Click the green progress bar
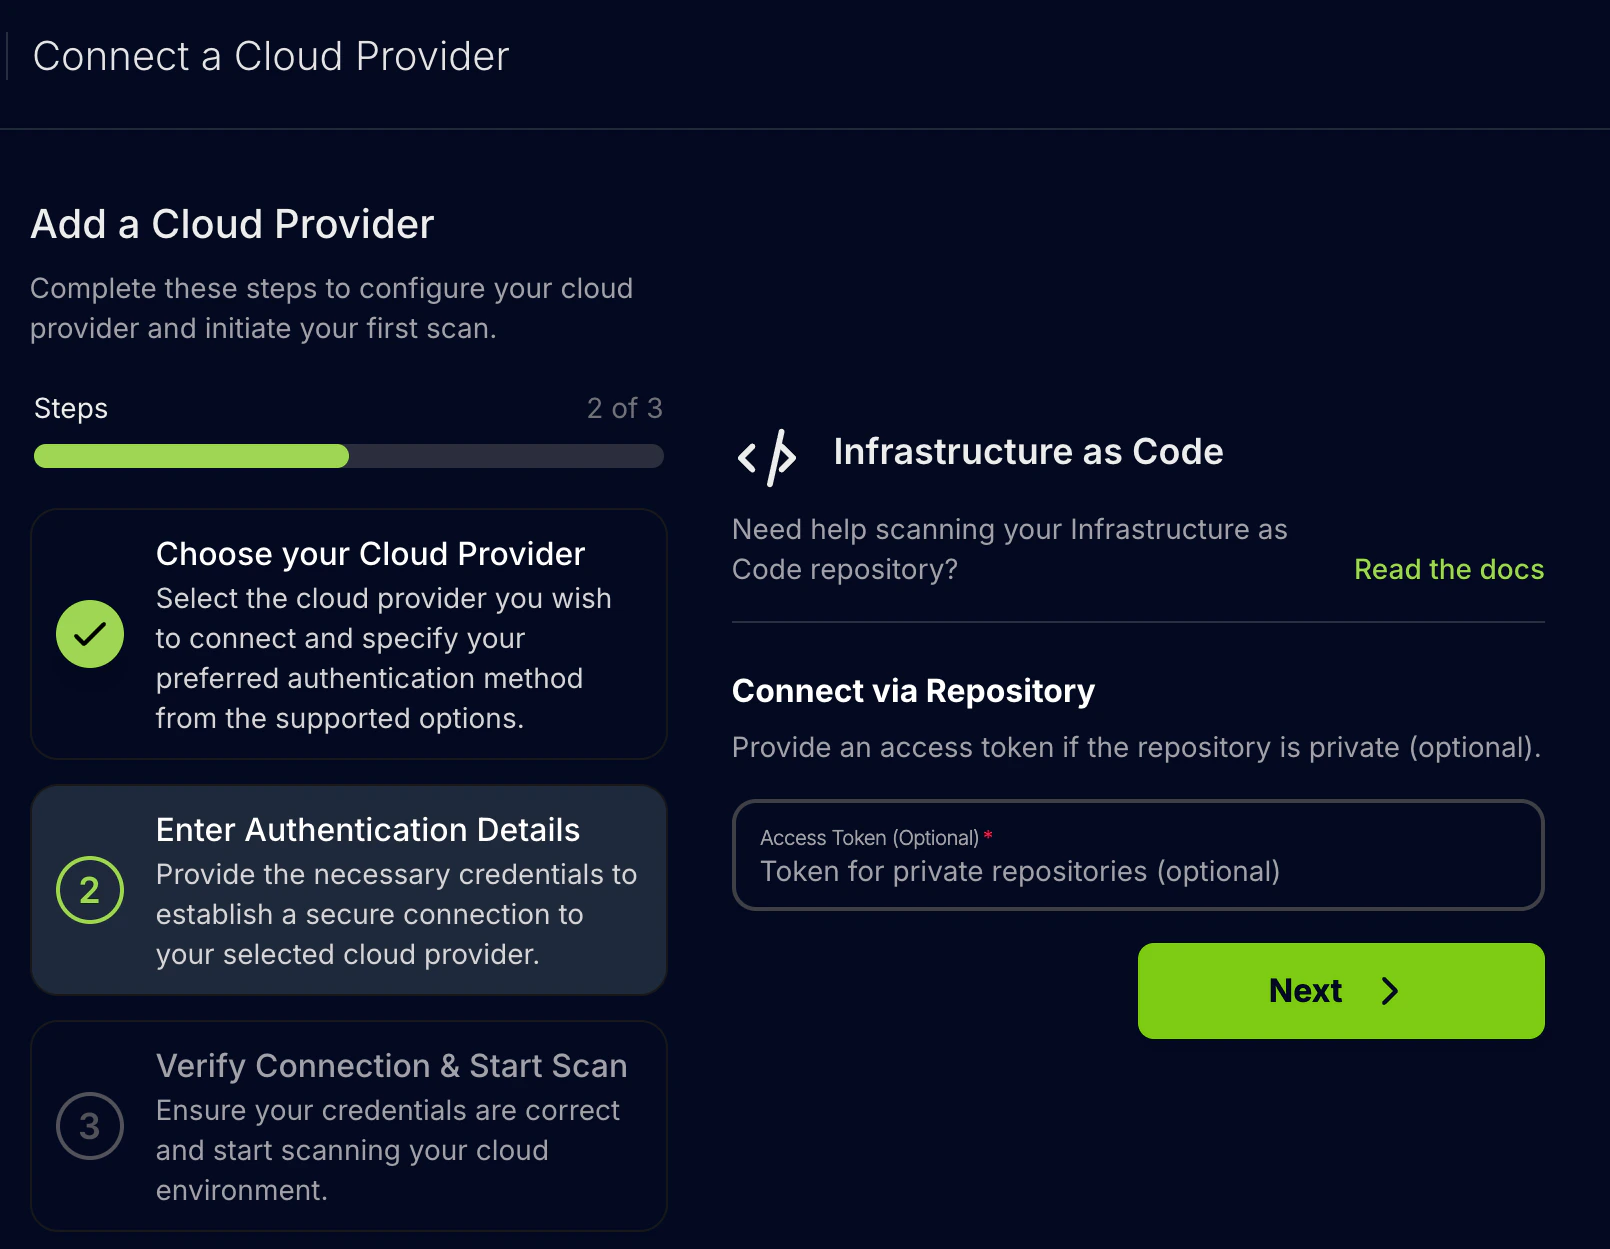Viewport: 1610px width, 1249px height. (x=190, y=456)
